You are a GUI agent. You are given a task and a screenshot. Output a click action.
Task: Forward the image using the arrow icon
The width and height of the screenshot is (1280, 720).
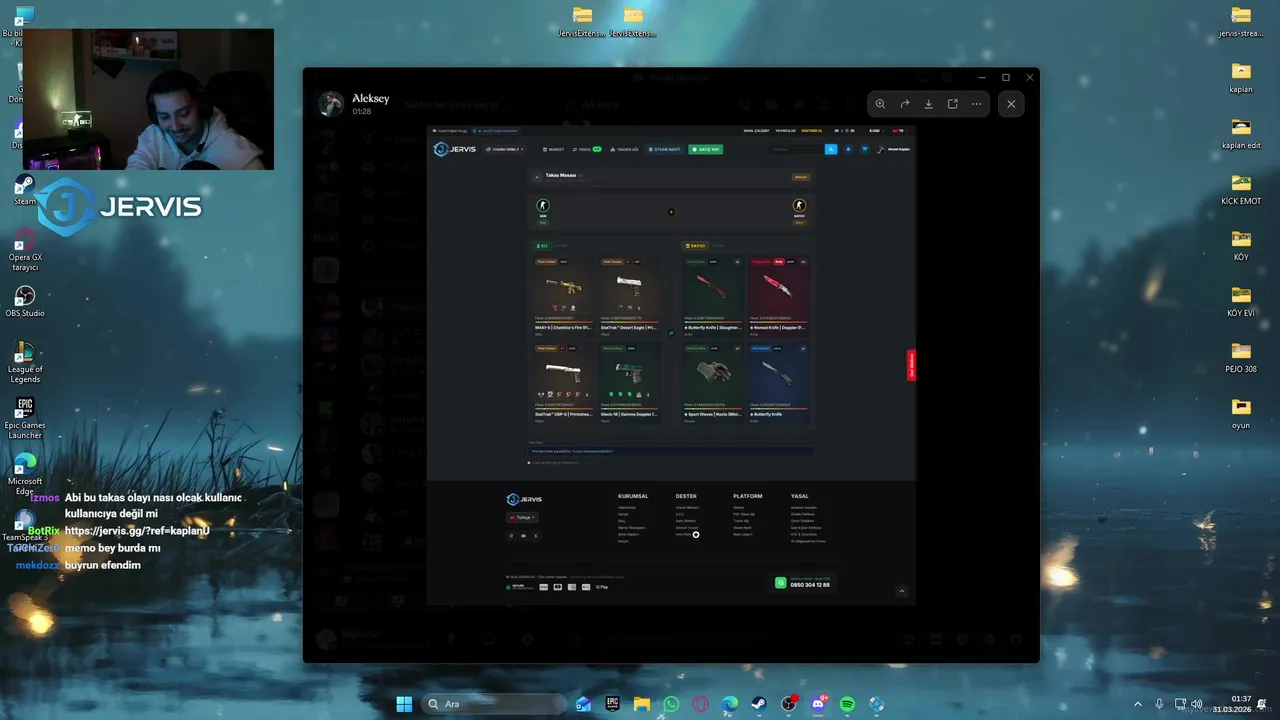point(904,104)
